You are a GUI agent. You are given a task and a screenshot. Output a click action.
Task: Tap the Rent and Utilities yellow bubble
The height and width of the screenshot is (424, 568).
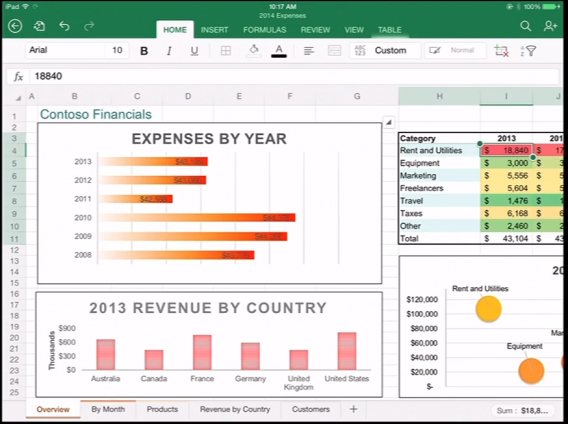(x=488, y=309)
